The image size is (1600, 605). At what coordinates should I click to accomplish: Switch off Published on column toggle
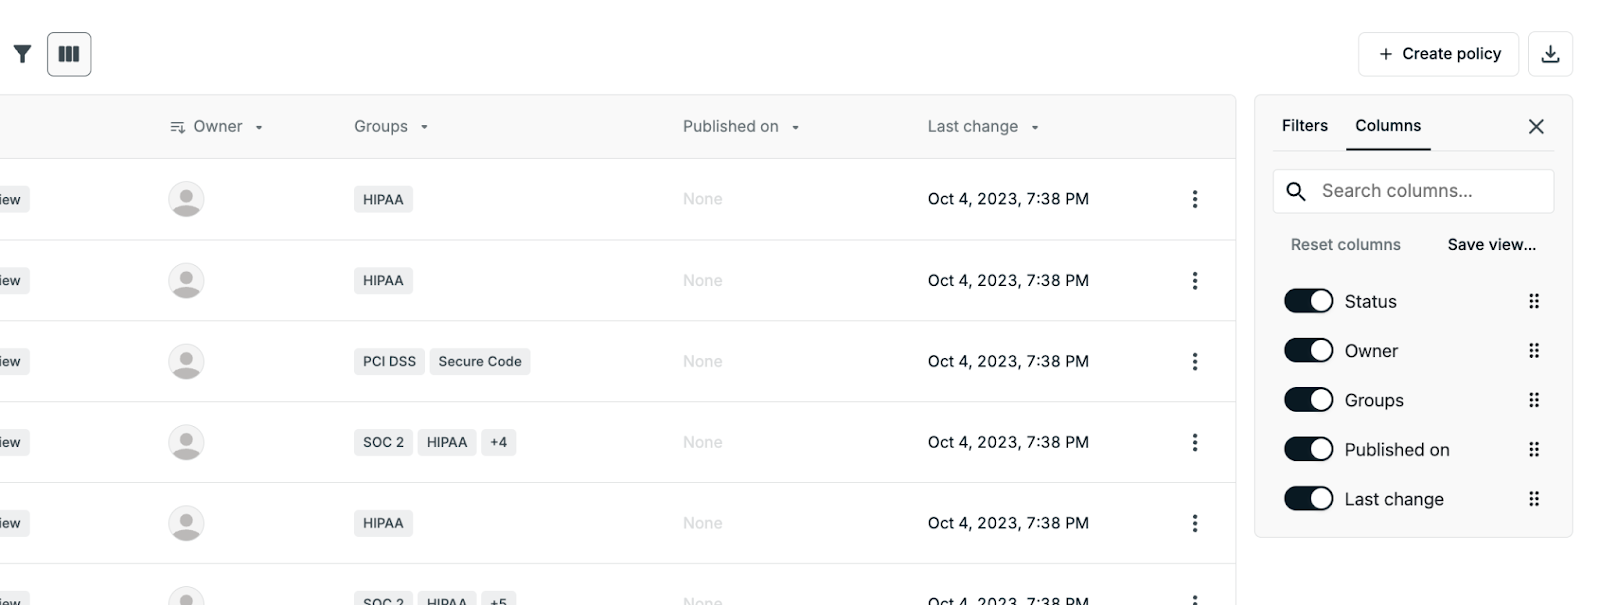(1308, 449)
